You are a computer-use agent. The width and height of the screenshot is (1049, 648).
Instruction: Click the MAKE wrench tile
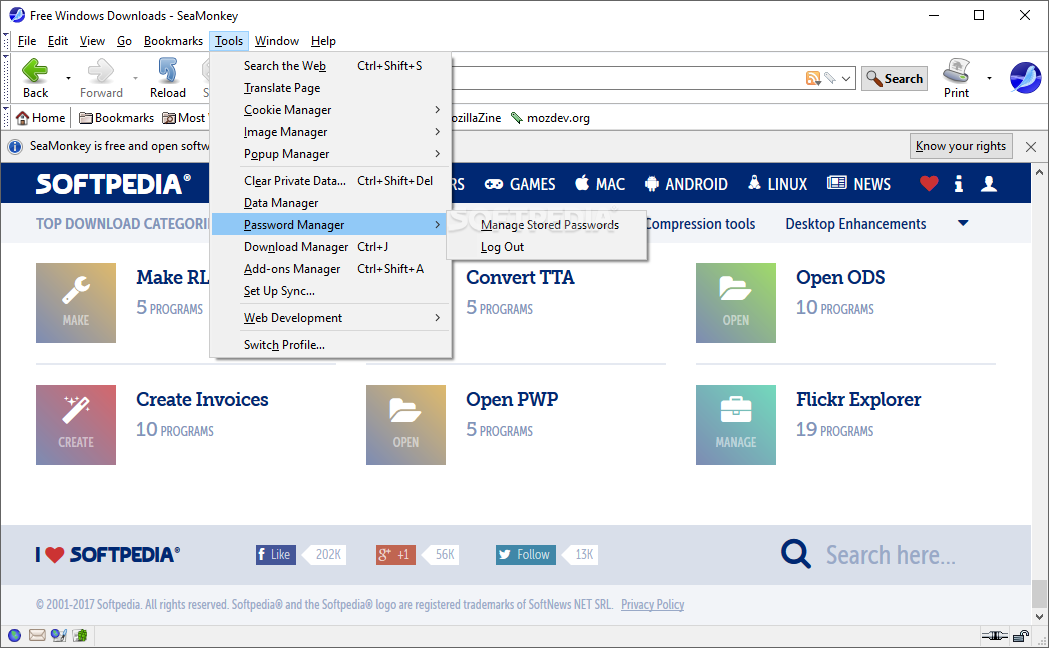(76, 303)
